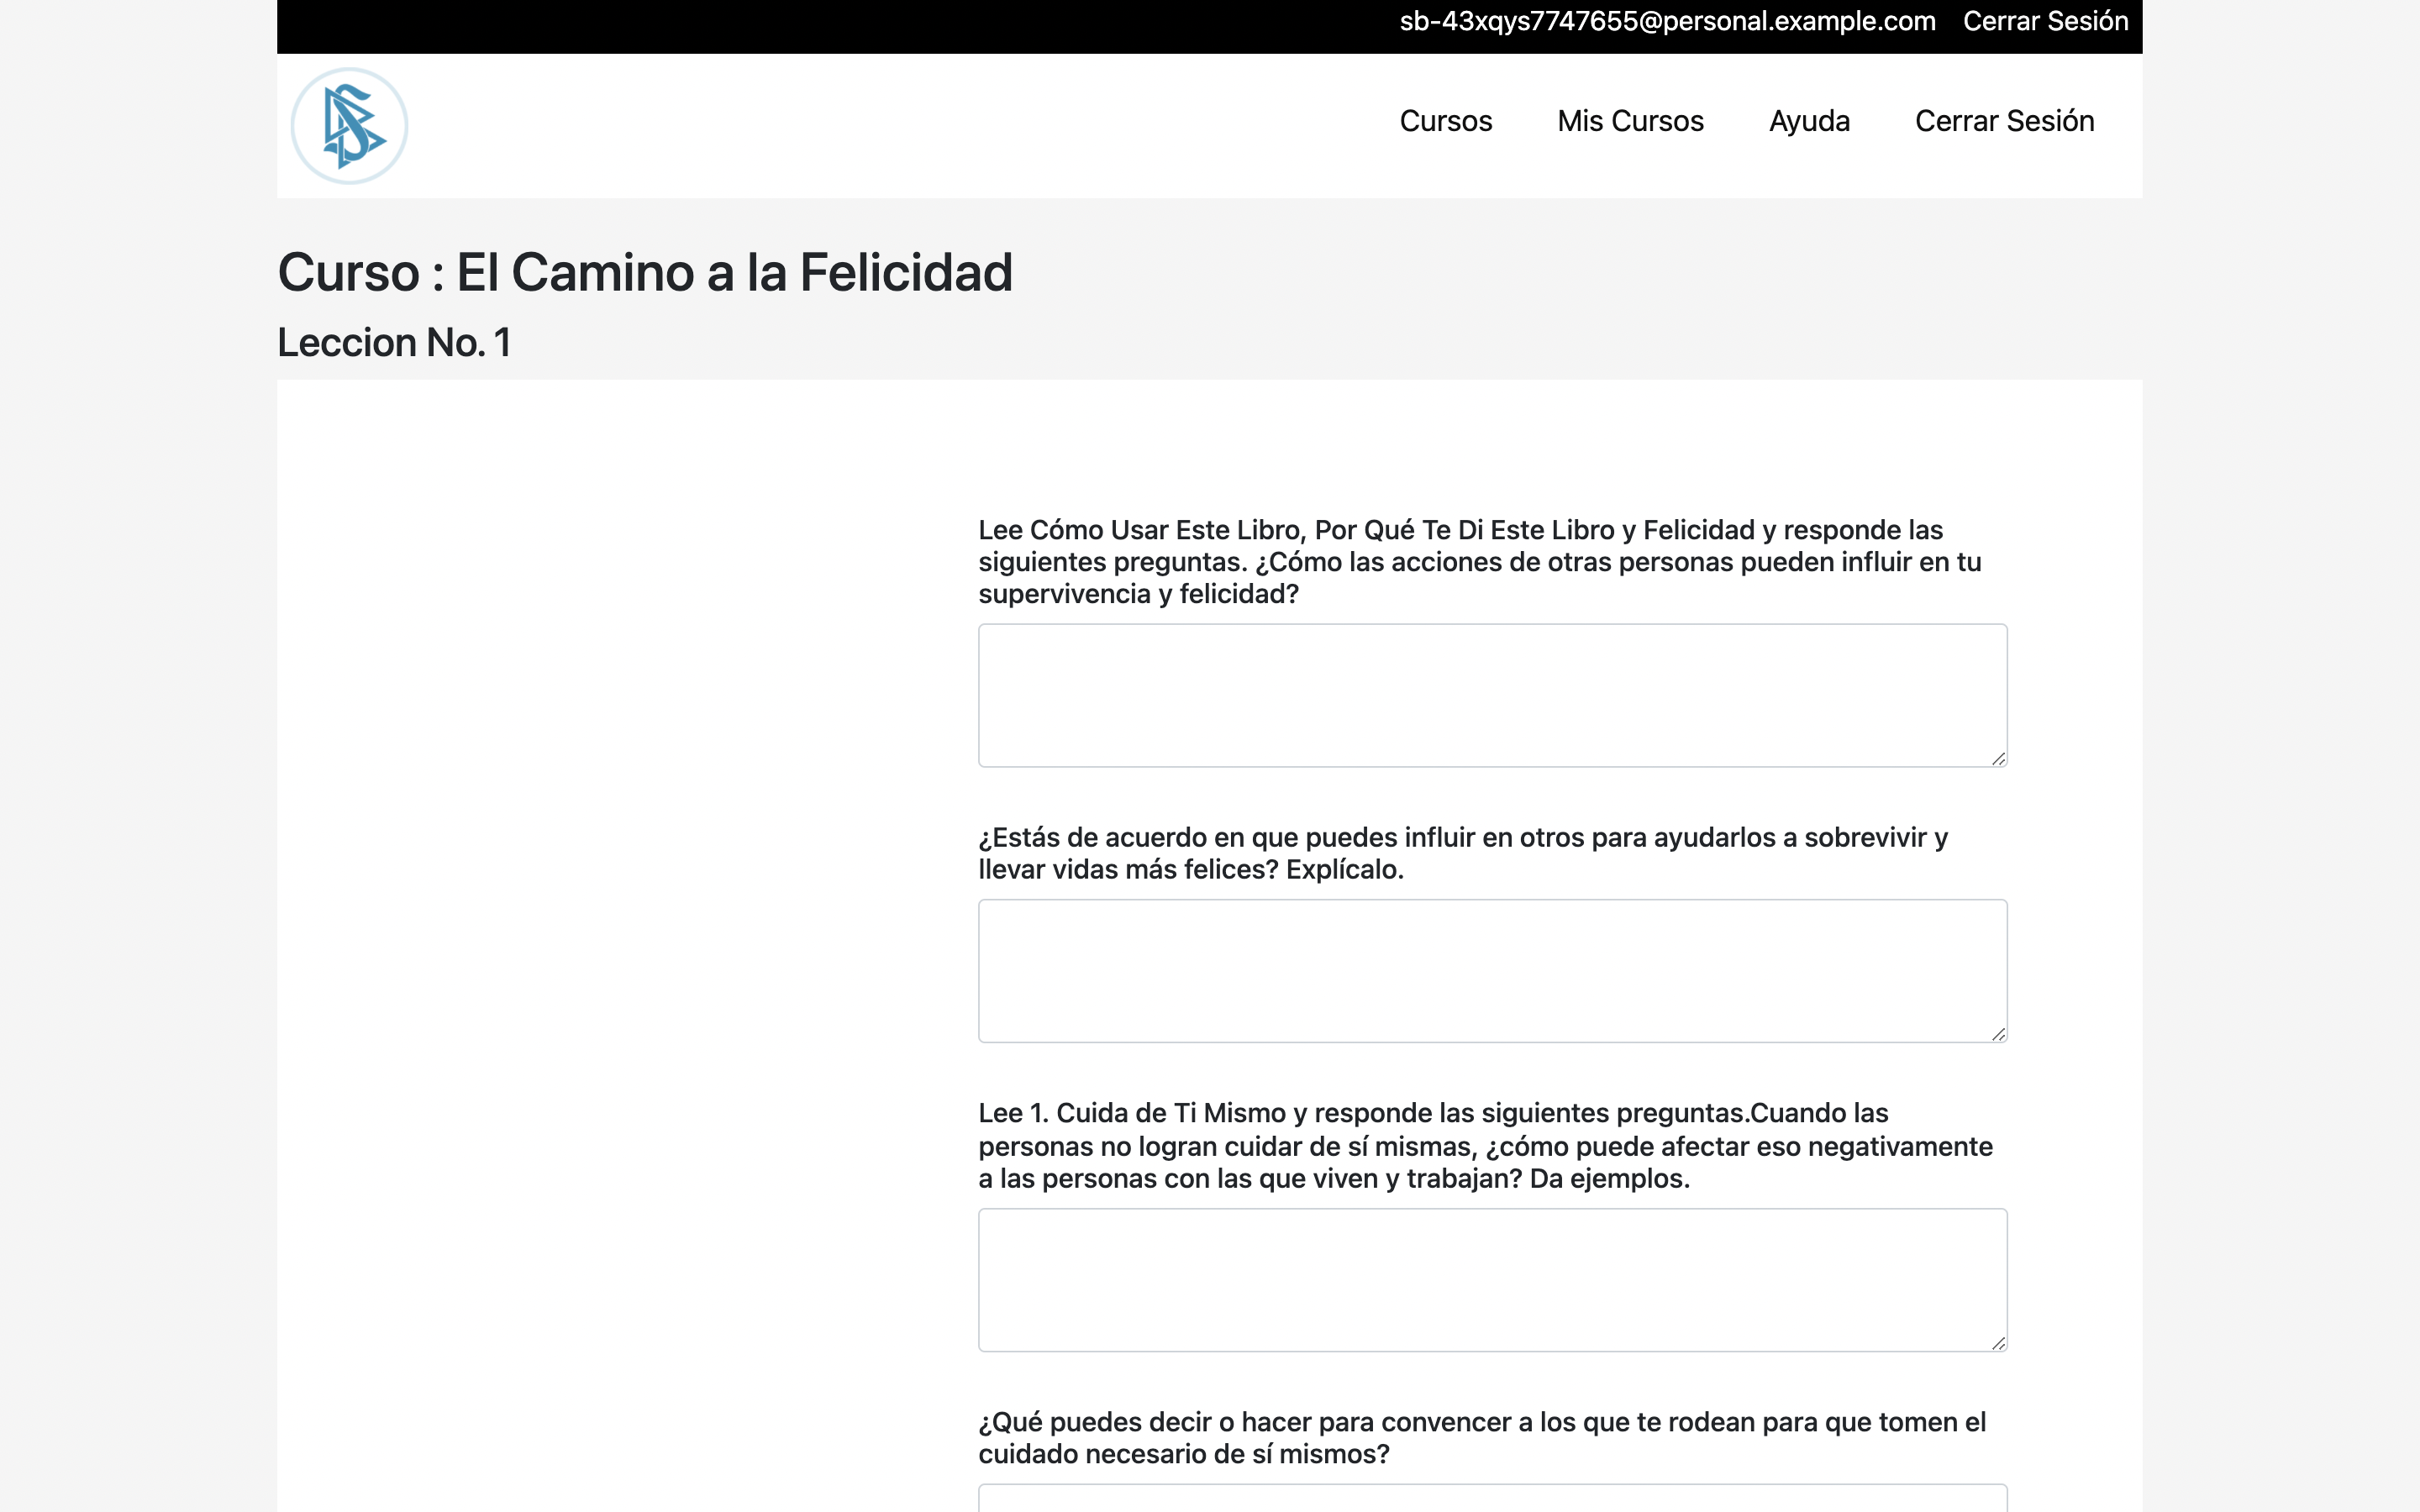Click the account email address in top bar
The height and width of the screenshot is (1512, 2420).
coord(1667,21)
